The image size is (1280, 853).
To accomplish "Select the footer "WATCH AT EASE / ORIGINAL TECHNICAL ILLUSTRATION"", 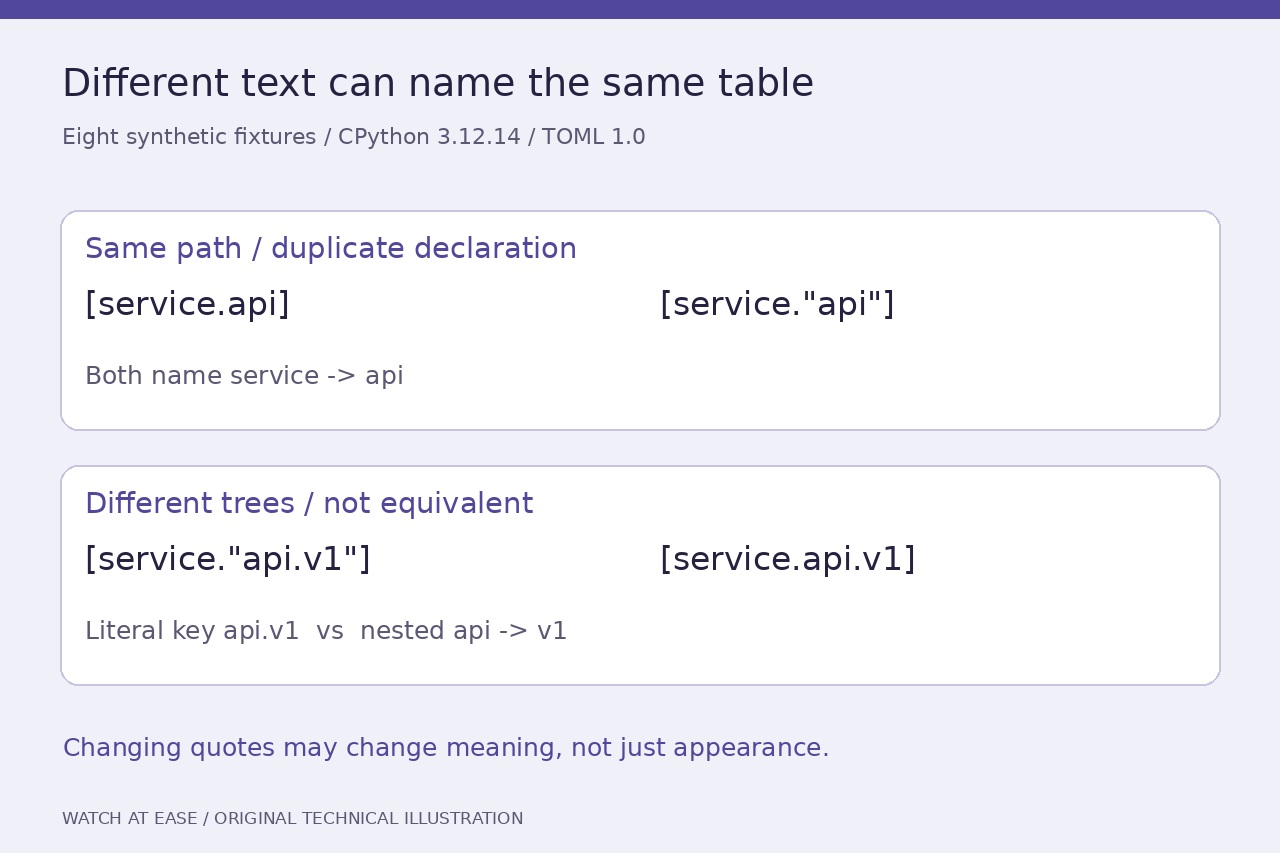I will point(293,819).
